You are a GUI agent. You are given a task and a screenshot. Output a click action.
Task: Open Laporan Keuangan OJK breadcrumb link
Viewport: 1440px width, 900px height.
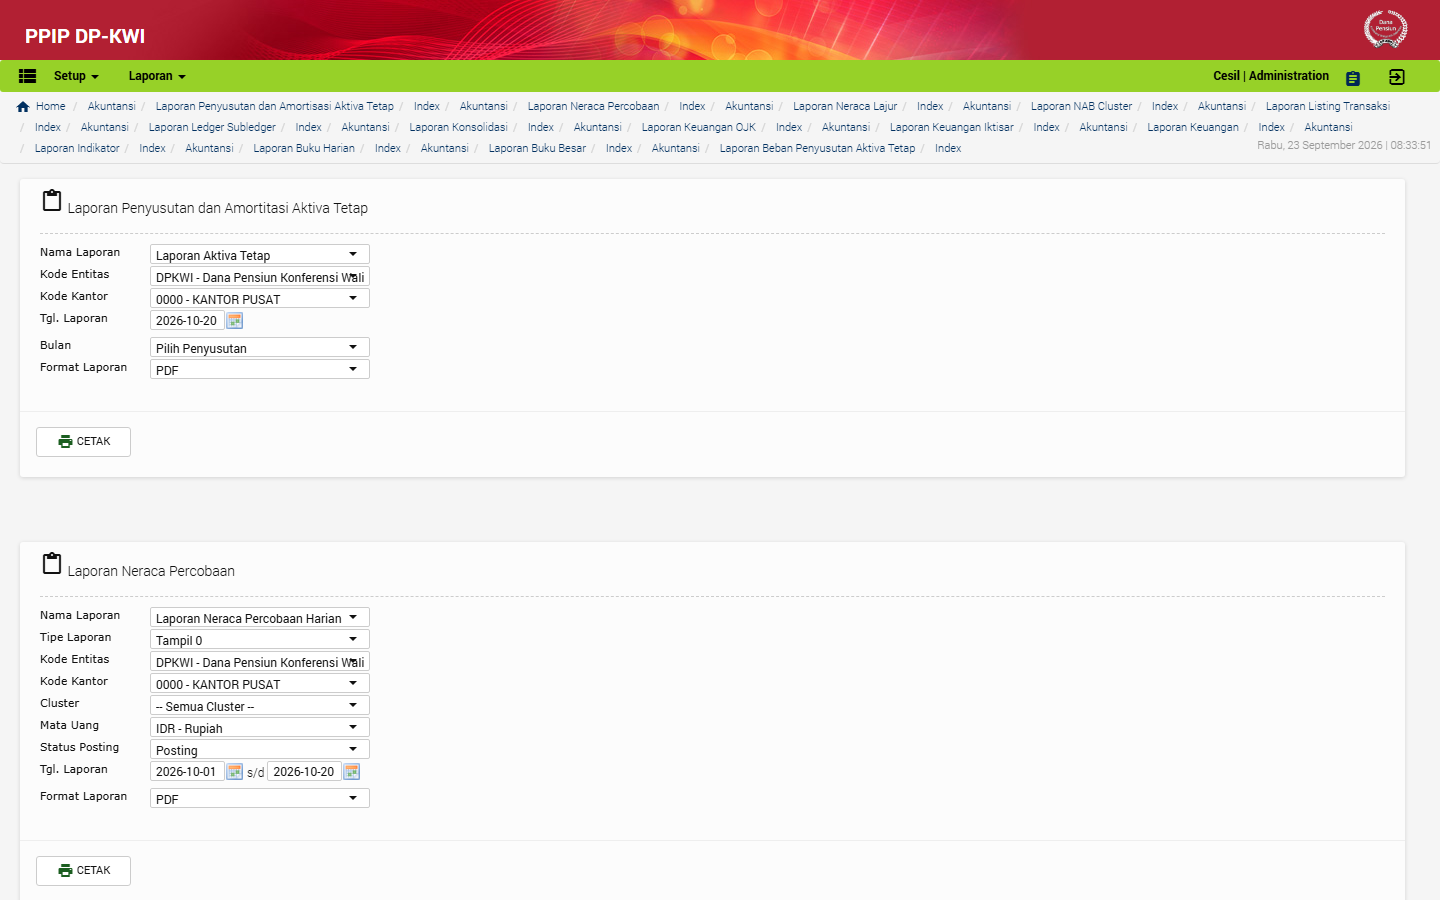click(x=699, y=127)
